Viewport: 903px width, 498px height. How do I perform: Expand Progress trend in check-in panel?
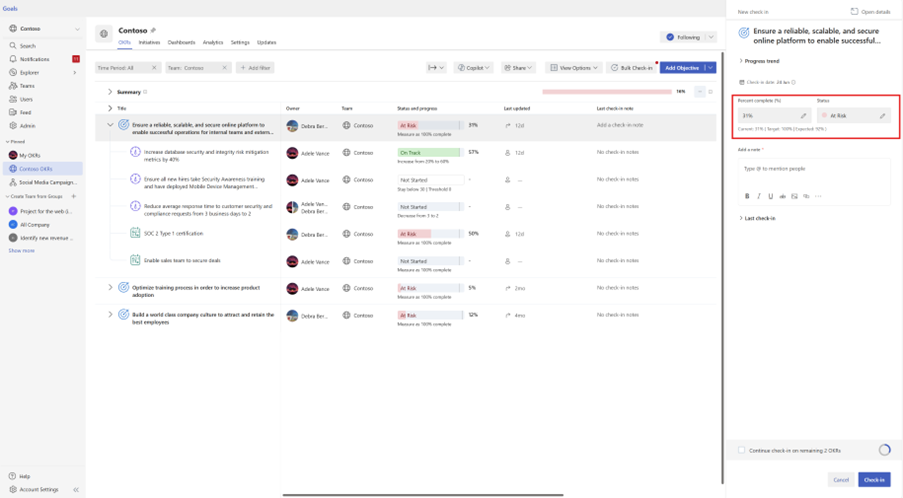point(741,61)
